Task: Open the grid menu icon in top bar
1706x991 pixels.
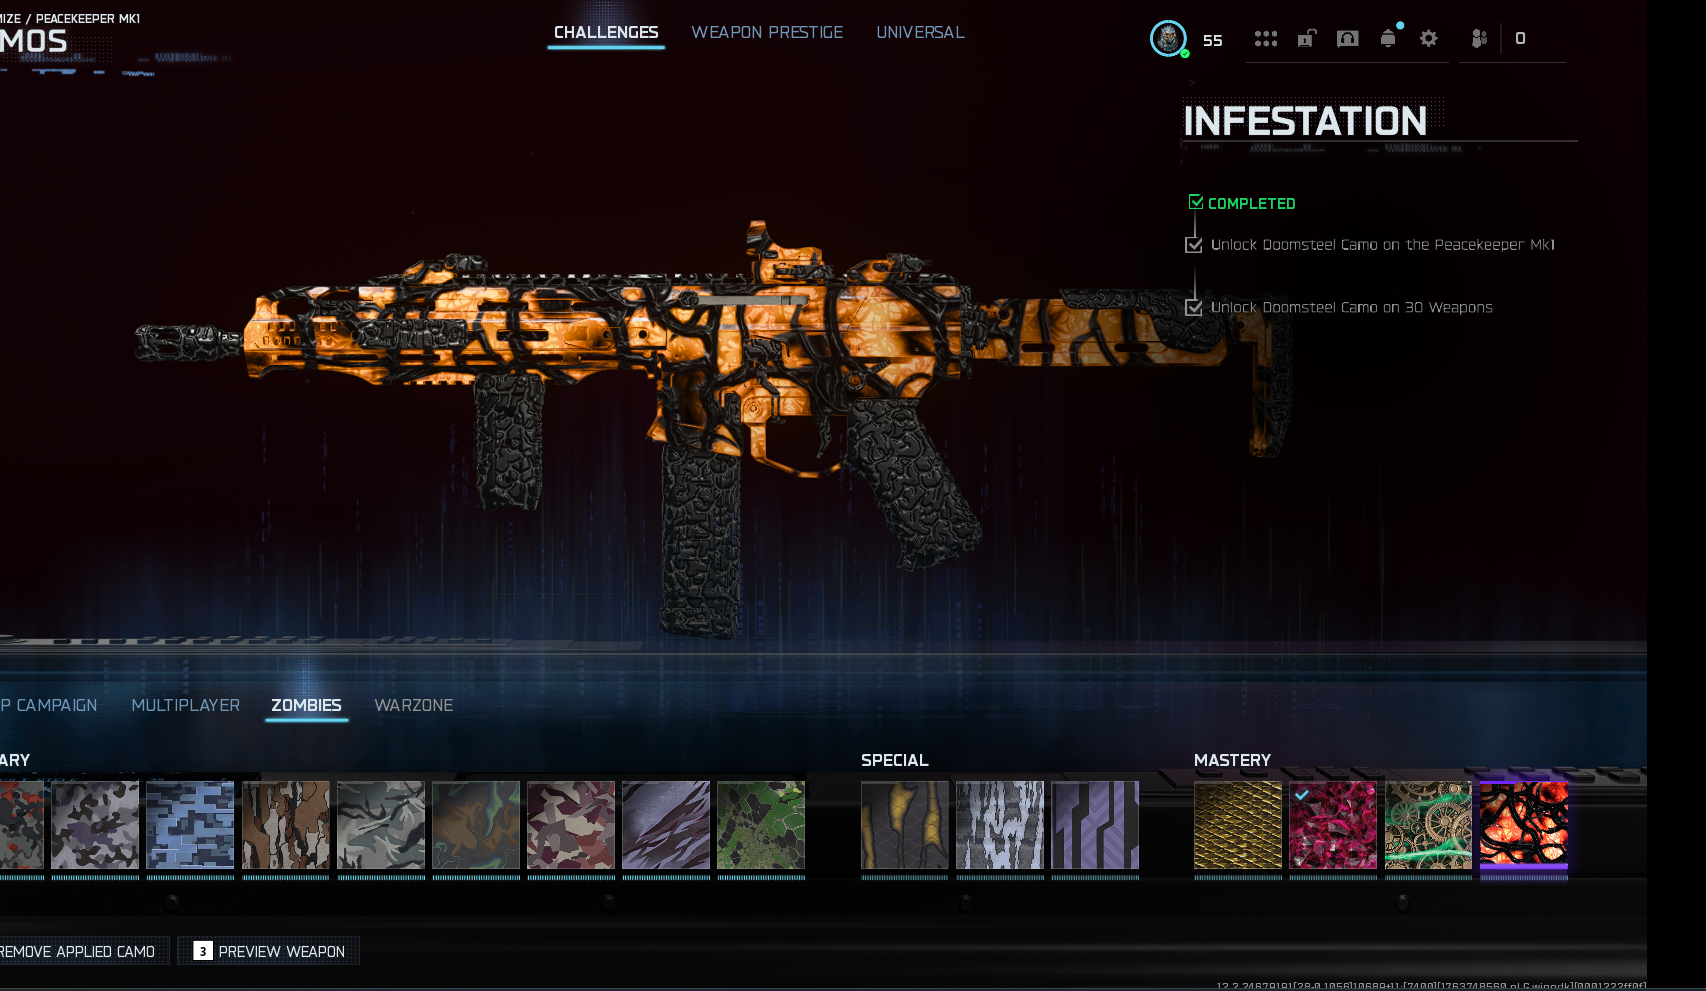Action: point(1266,39)
